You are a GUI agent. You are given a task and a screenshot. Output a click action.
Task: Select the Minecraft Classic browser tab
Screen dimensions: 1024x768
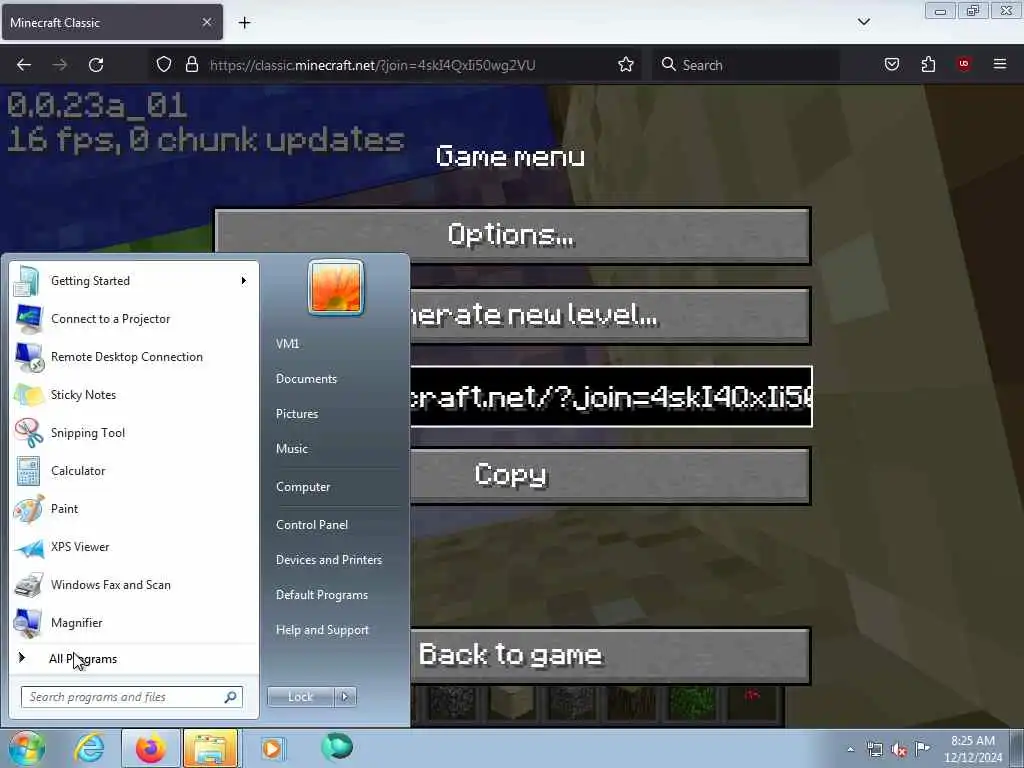point(112,22)
